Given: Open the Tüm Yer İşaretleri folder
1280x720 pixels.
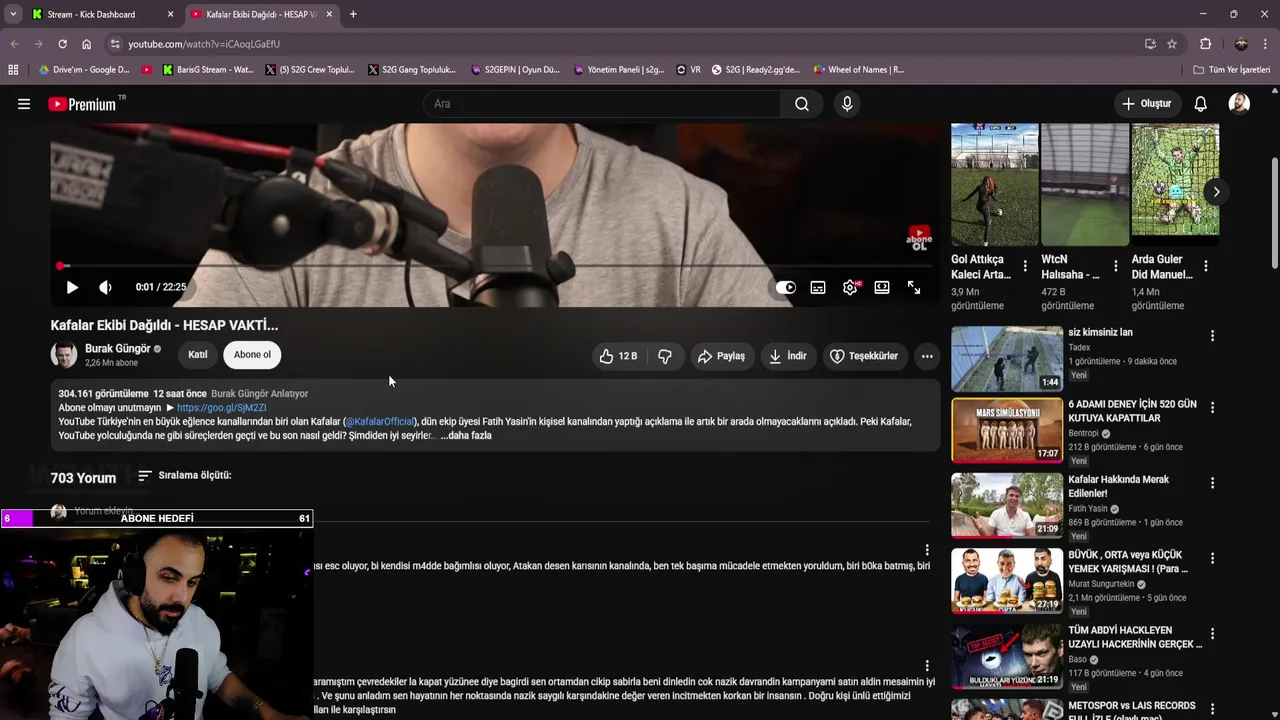Looking at the screenshot, I should 1232,70.
